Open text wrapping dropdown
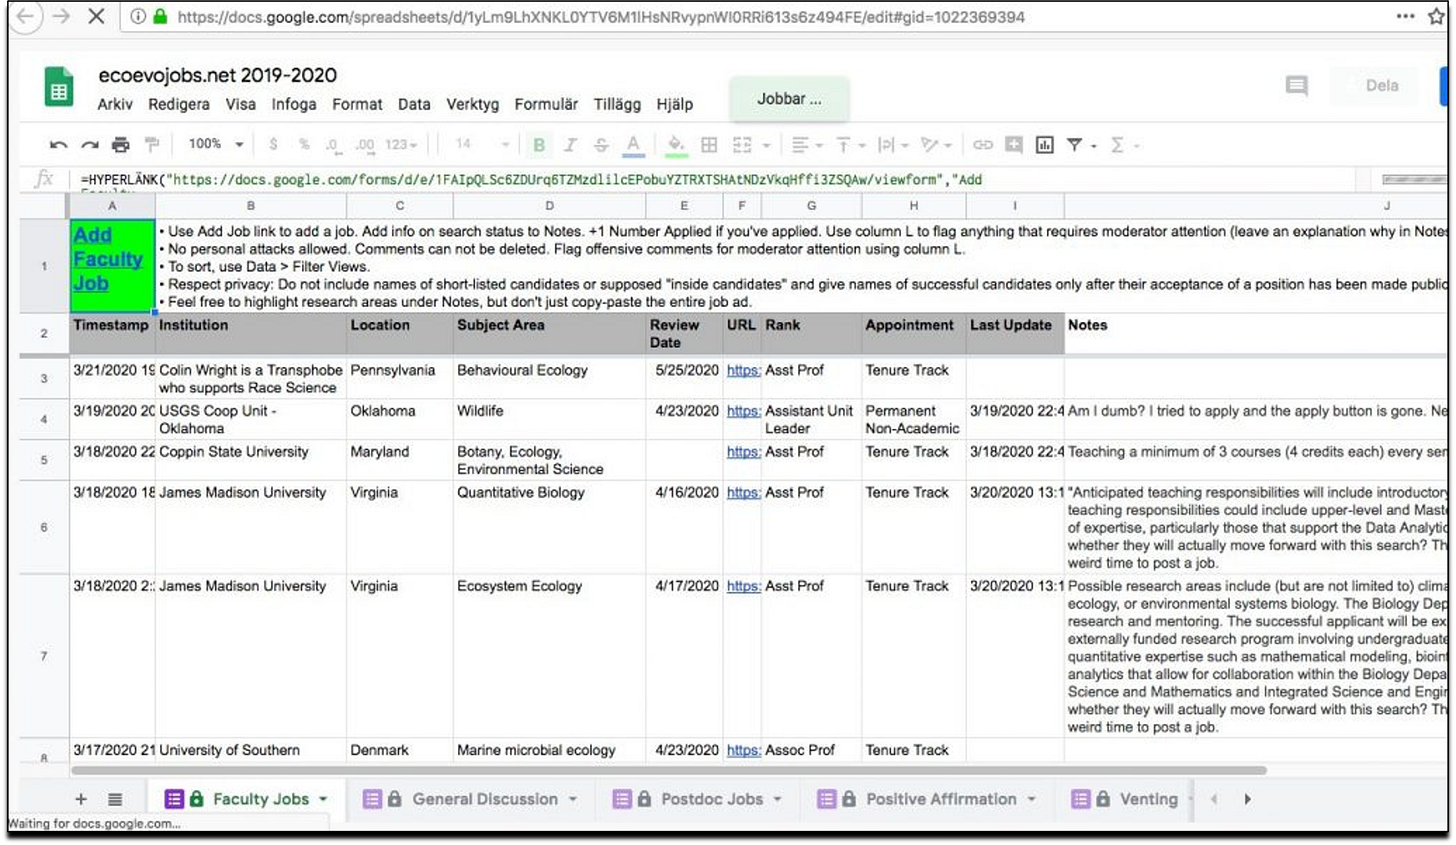The width and height of the screenshot is (1456, 845). point(892,145)
